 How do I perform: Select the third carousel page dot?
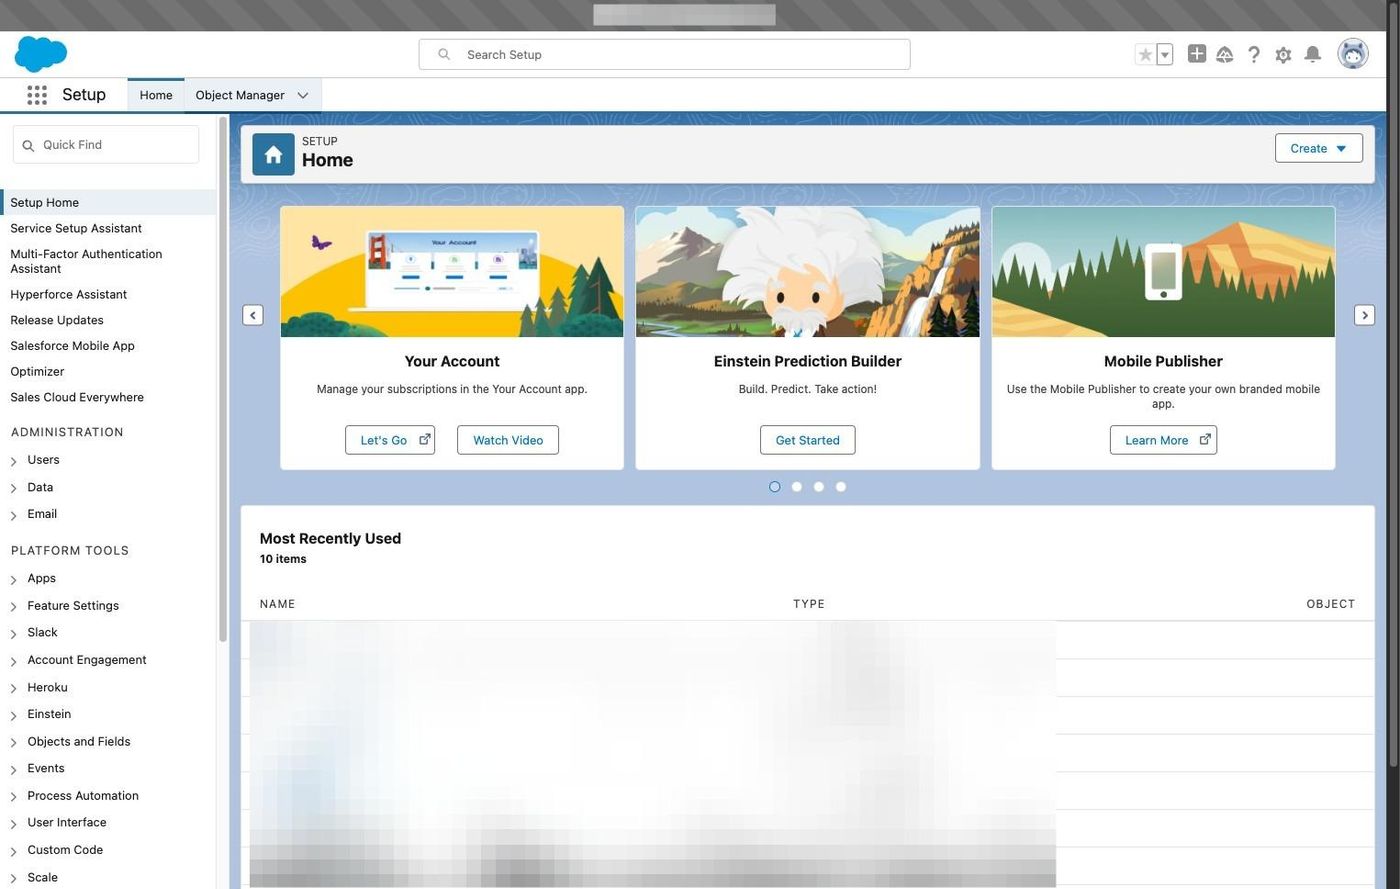click(x=818, y=487)
